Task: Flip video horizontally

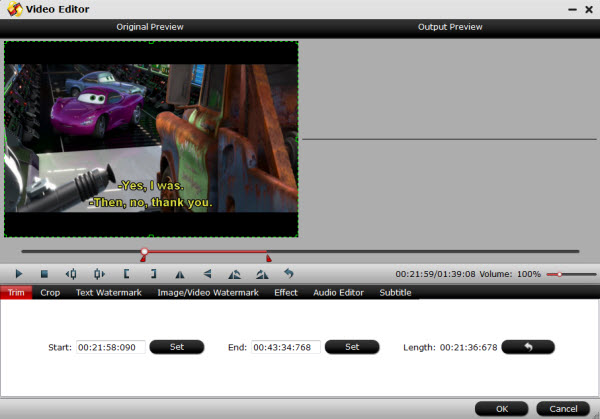Action: (179, 274)
